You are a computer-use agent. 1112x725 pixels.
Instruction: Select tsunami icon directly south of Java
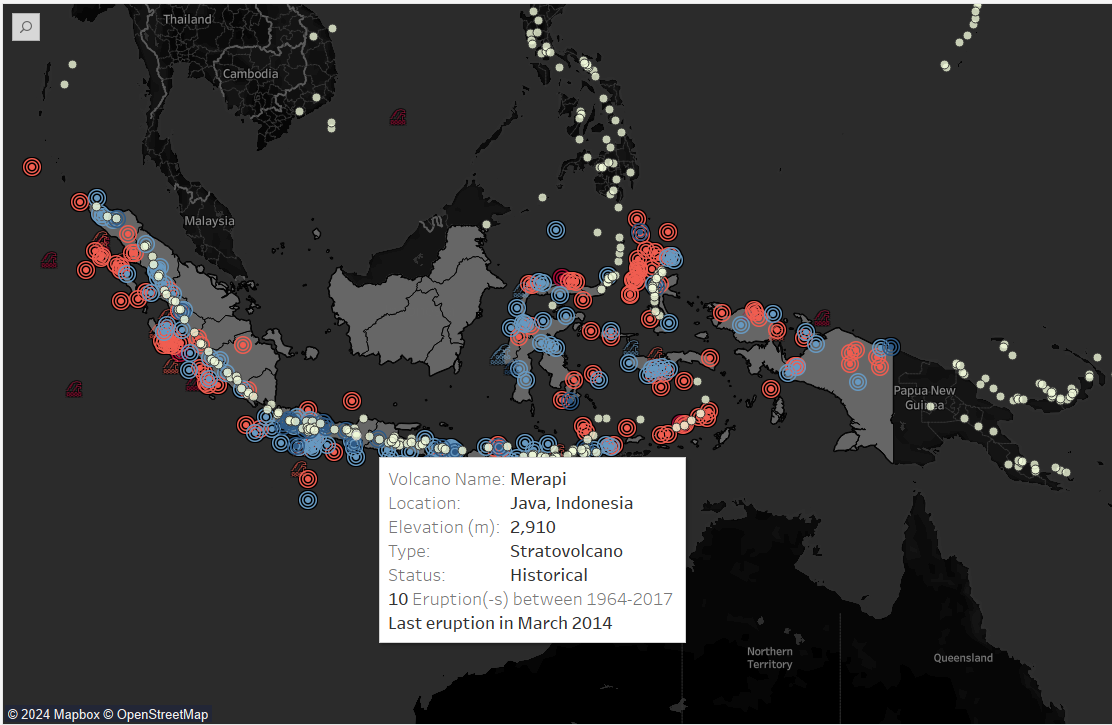click(299, 469)
